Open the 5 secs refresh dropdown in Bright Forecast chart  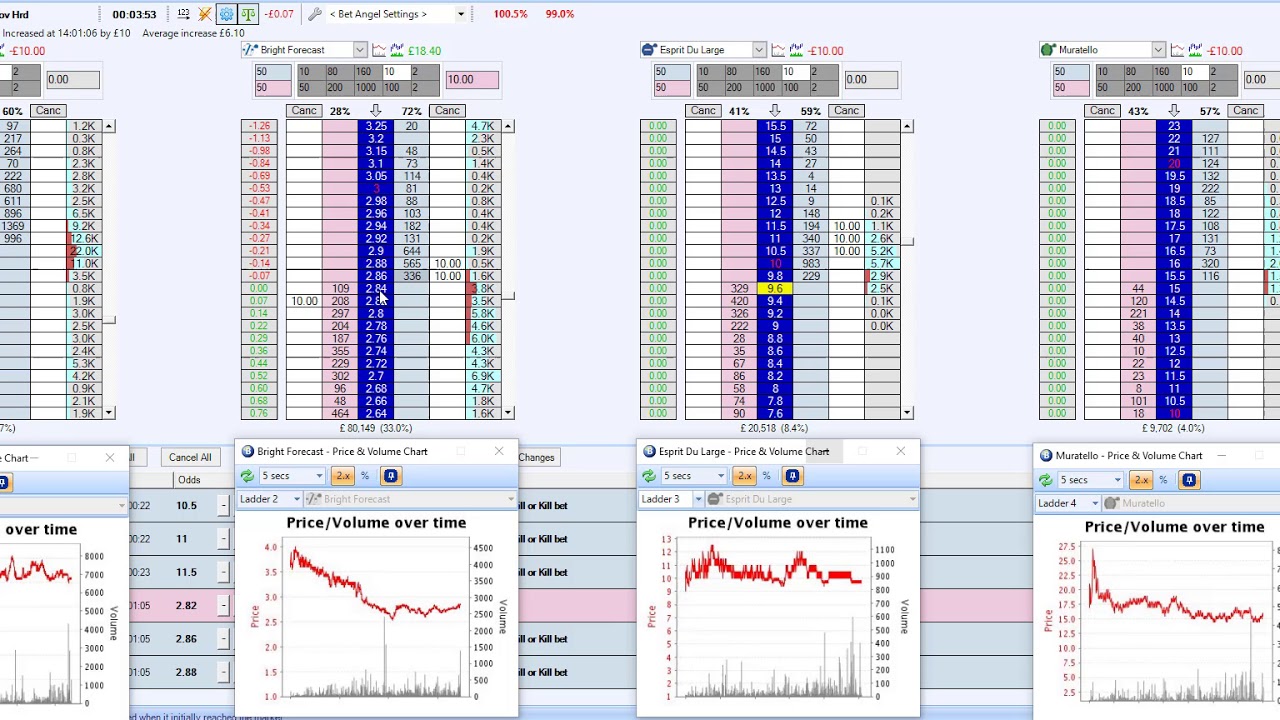click(319, 476)
